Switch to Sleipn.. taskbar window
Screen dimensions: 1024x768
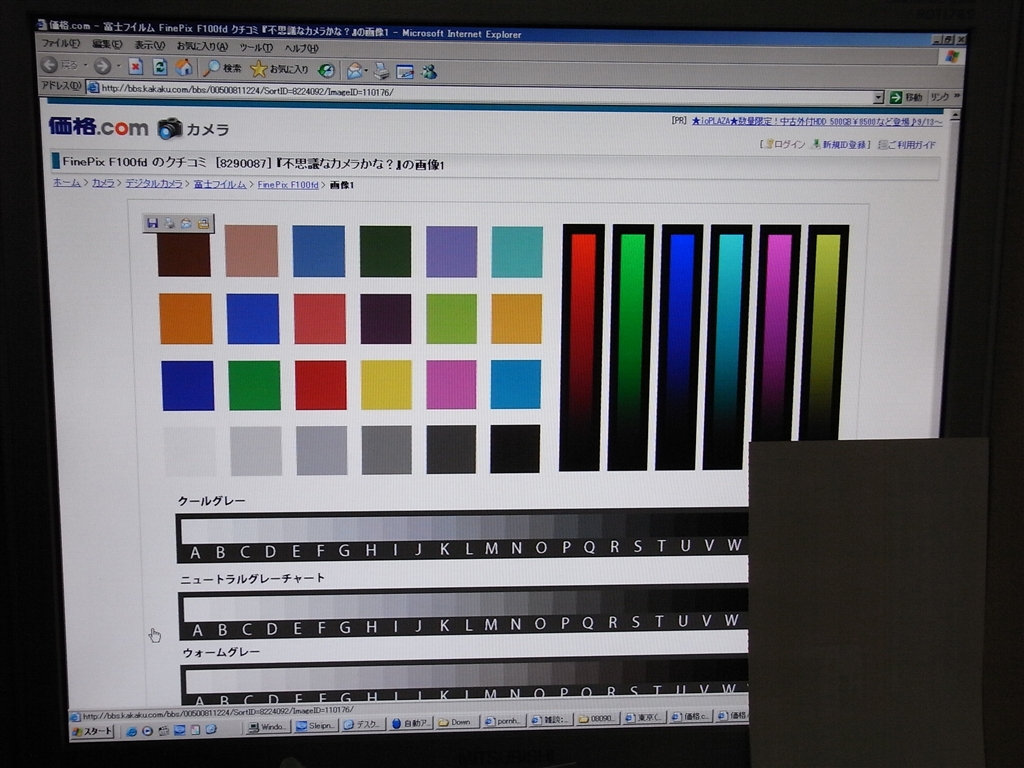click(315, 726)
